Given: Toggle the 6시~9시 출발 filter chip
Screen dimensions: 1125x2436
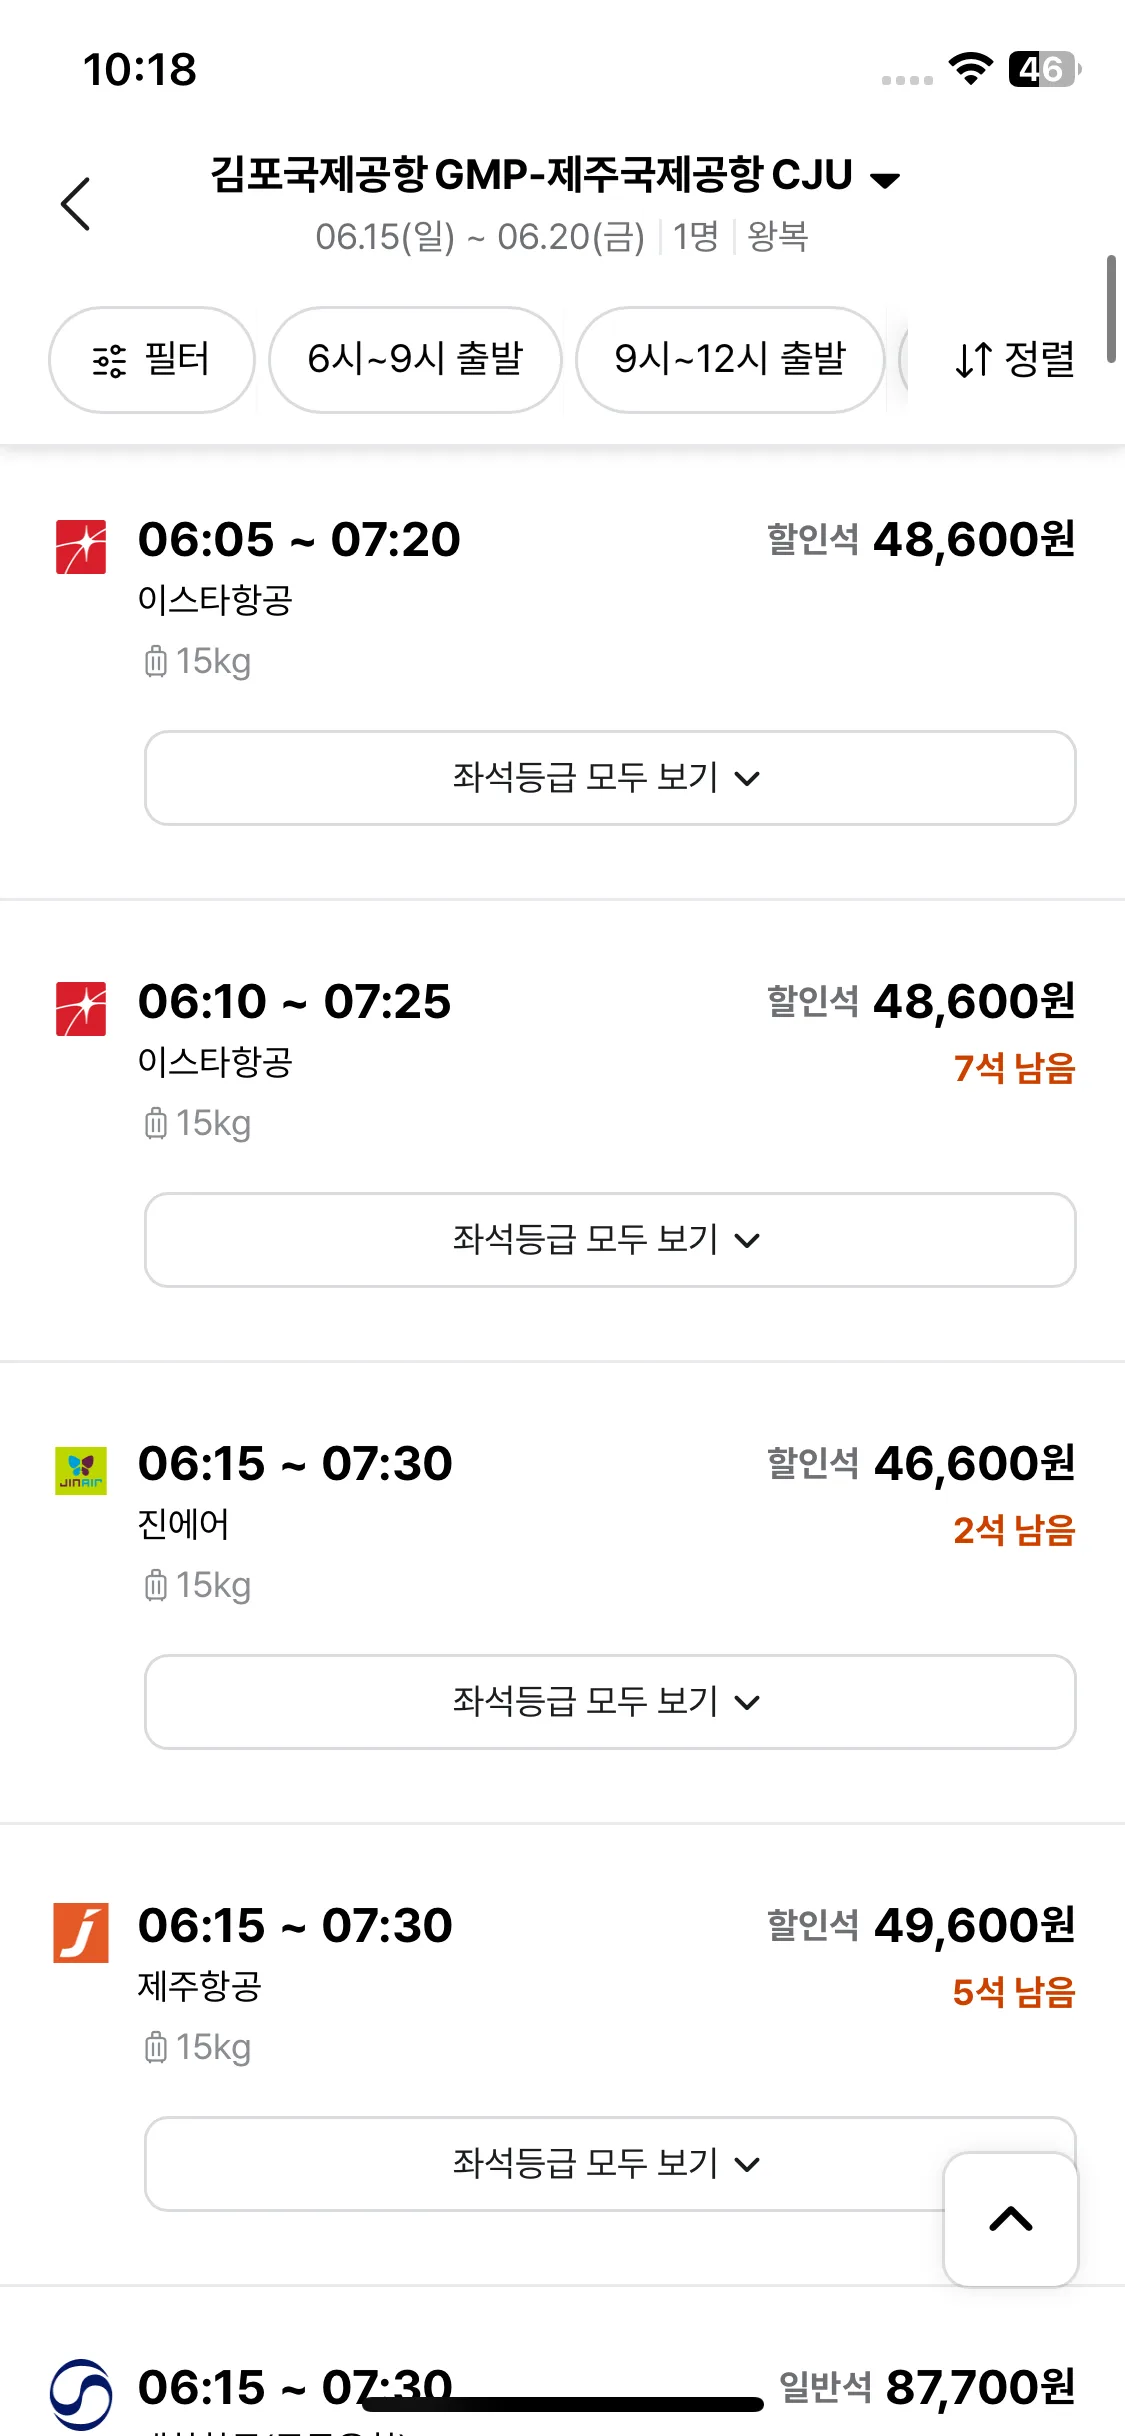Looking at the screenshot, I should click(415, 360).
